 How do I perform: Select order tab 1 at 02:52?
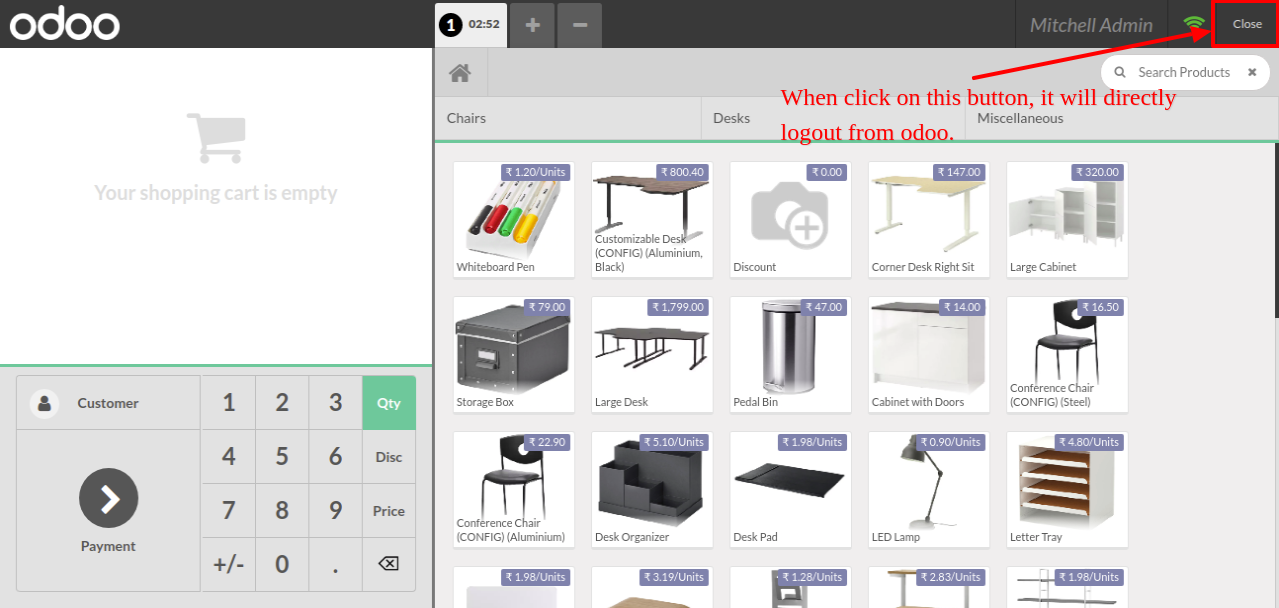coord(471,25)
